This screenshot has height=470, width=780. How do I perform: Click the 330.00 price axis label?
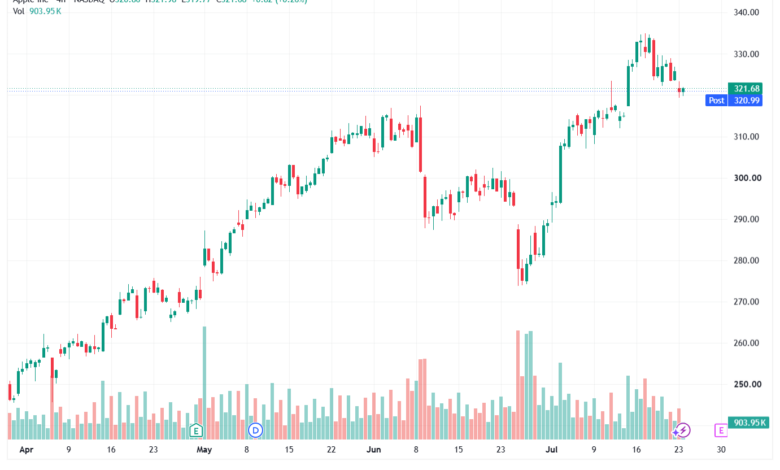click(x=746, y=54)
